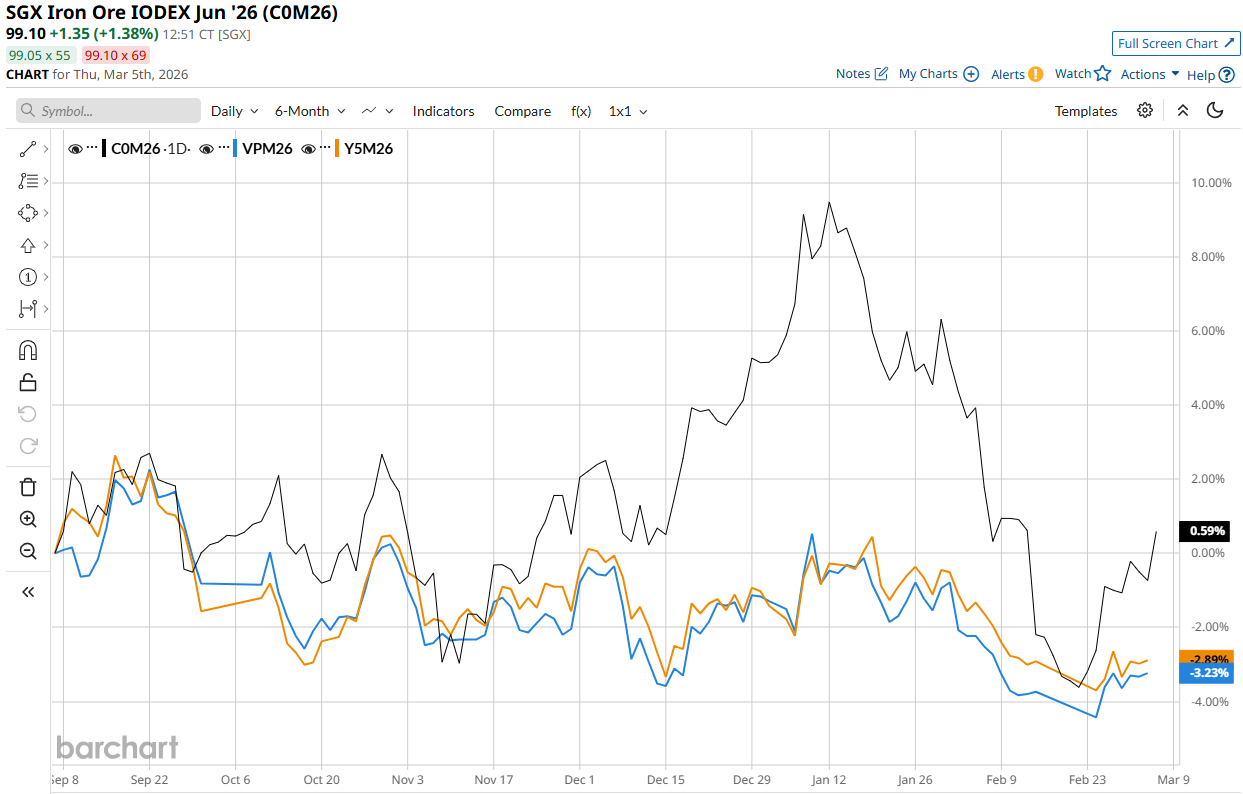
Task: Click the zoom out magnifier icon
Action: 28,551
